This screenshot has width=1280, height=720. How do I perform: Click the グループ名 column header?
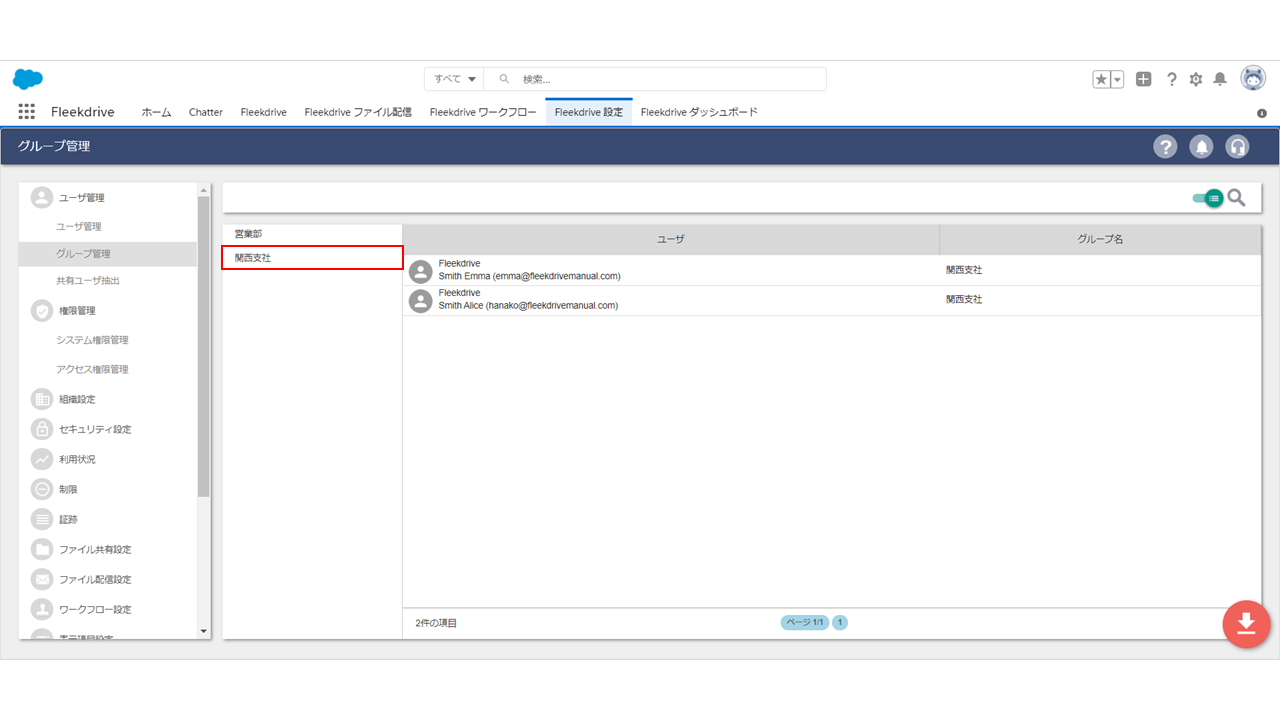pos(1100,239)
